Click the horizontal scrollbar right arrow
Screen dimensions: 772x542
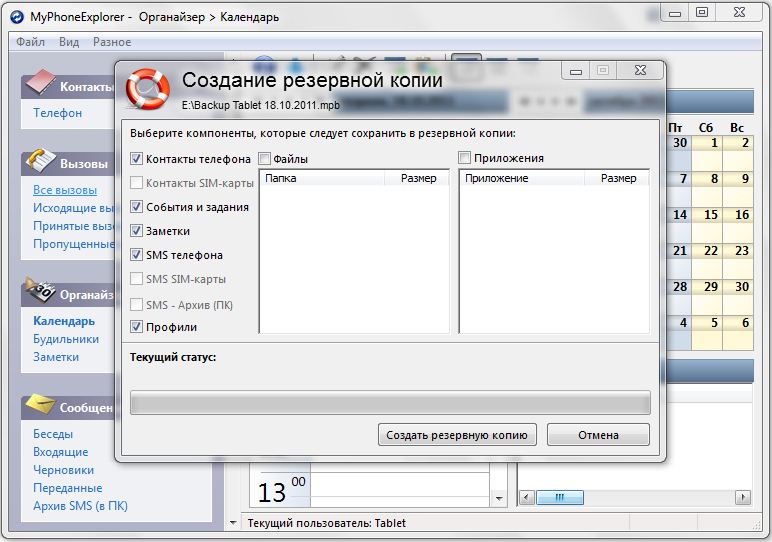[742, 497]
